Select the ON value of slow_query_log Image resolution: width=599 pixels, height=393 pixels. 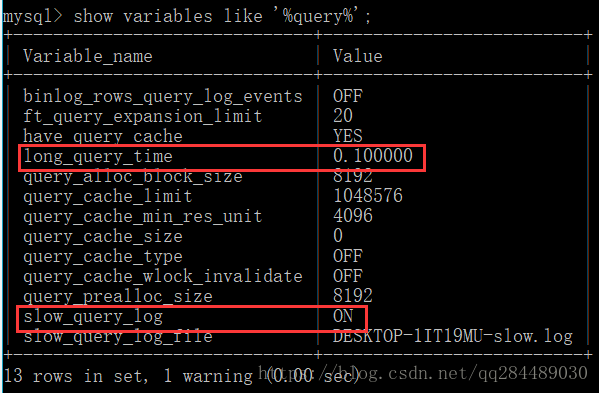coord(343,316)
